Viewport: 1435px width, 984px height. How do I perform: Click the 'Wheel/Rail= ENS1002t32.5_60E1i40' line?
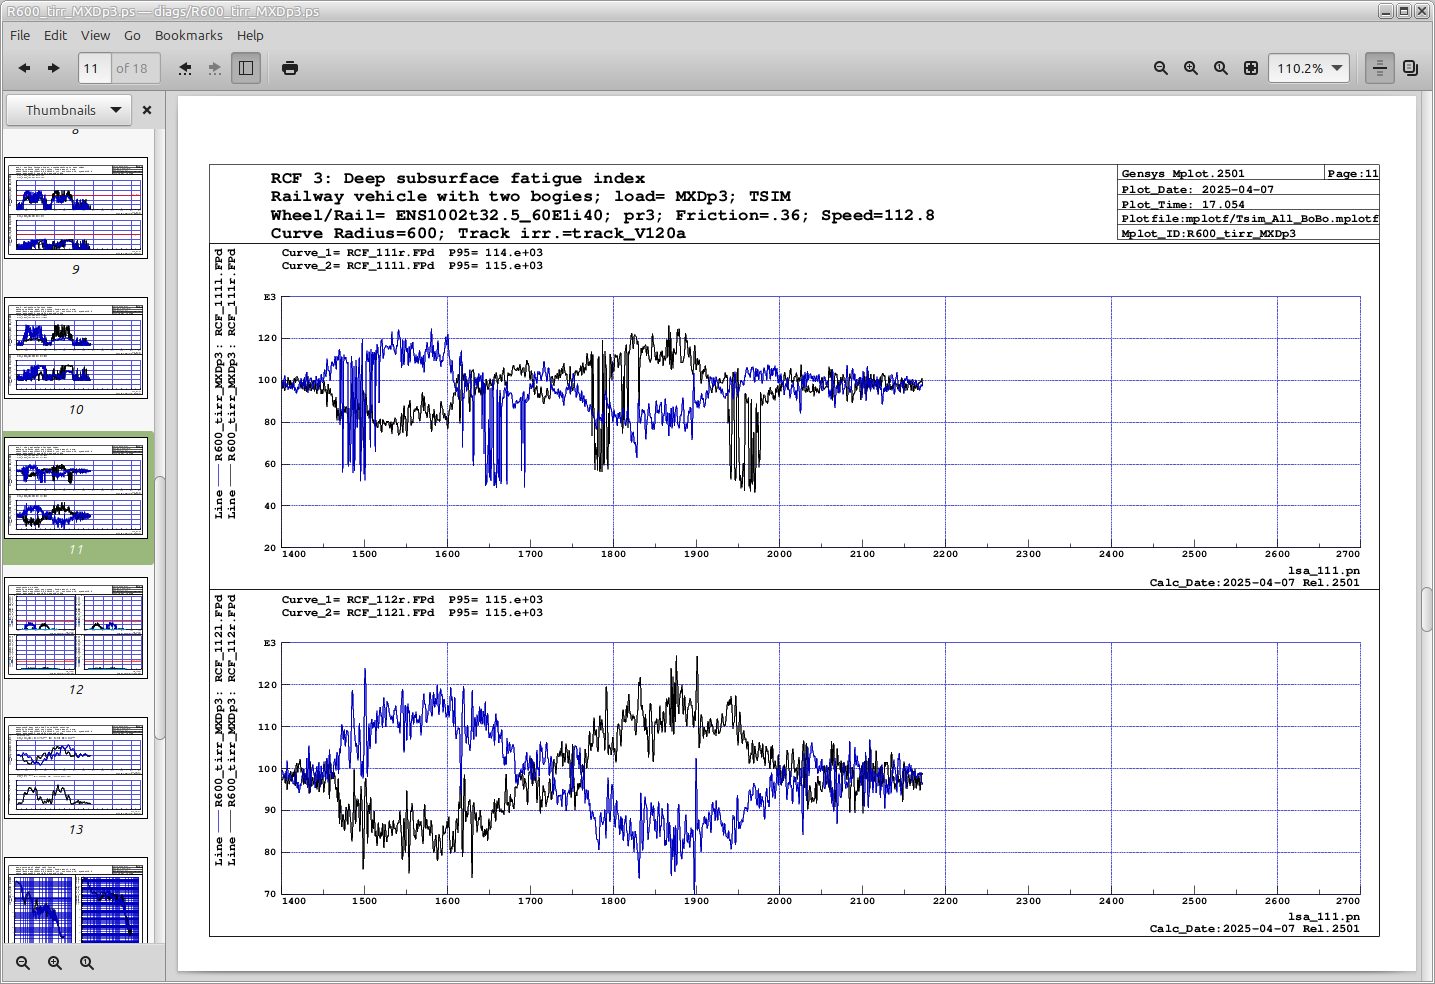pyautogui.click(x=603, y=216)
